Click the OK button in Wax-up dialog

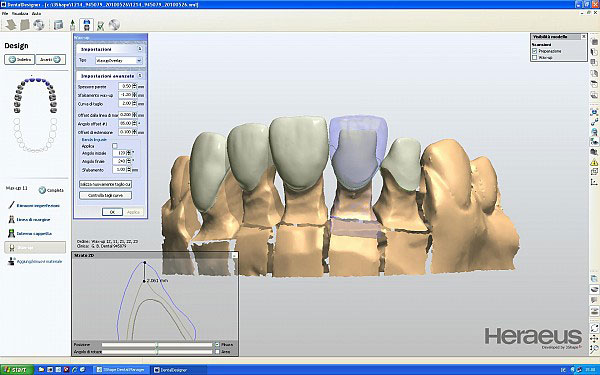112,212
